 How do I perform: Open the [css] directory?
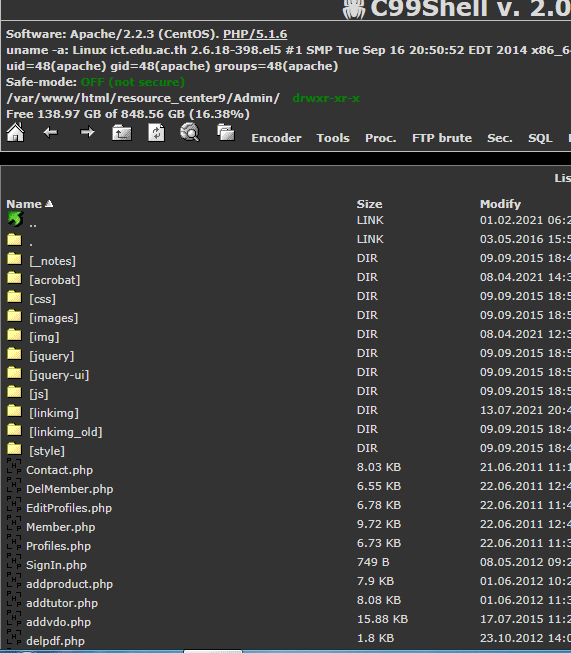pos(42,299)
